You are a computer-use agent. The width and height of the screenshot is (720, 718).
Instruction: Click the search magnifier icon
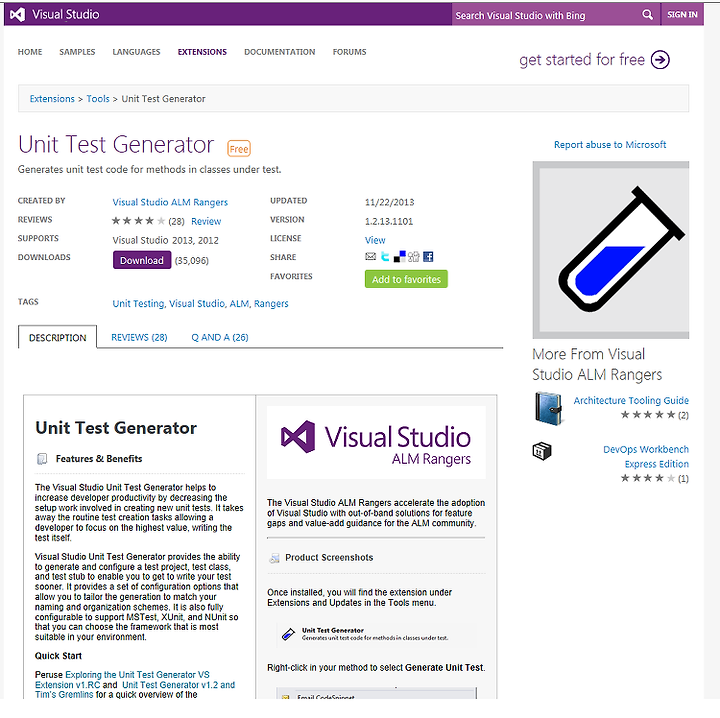click(647, 15)
